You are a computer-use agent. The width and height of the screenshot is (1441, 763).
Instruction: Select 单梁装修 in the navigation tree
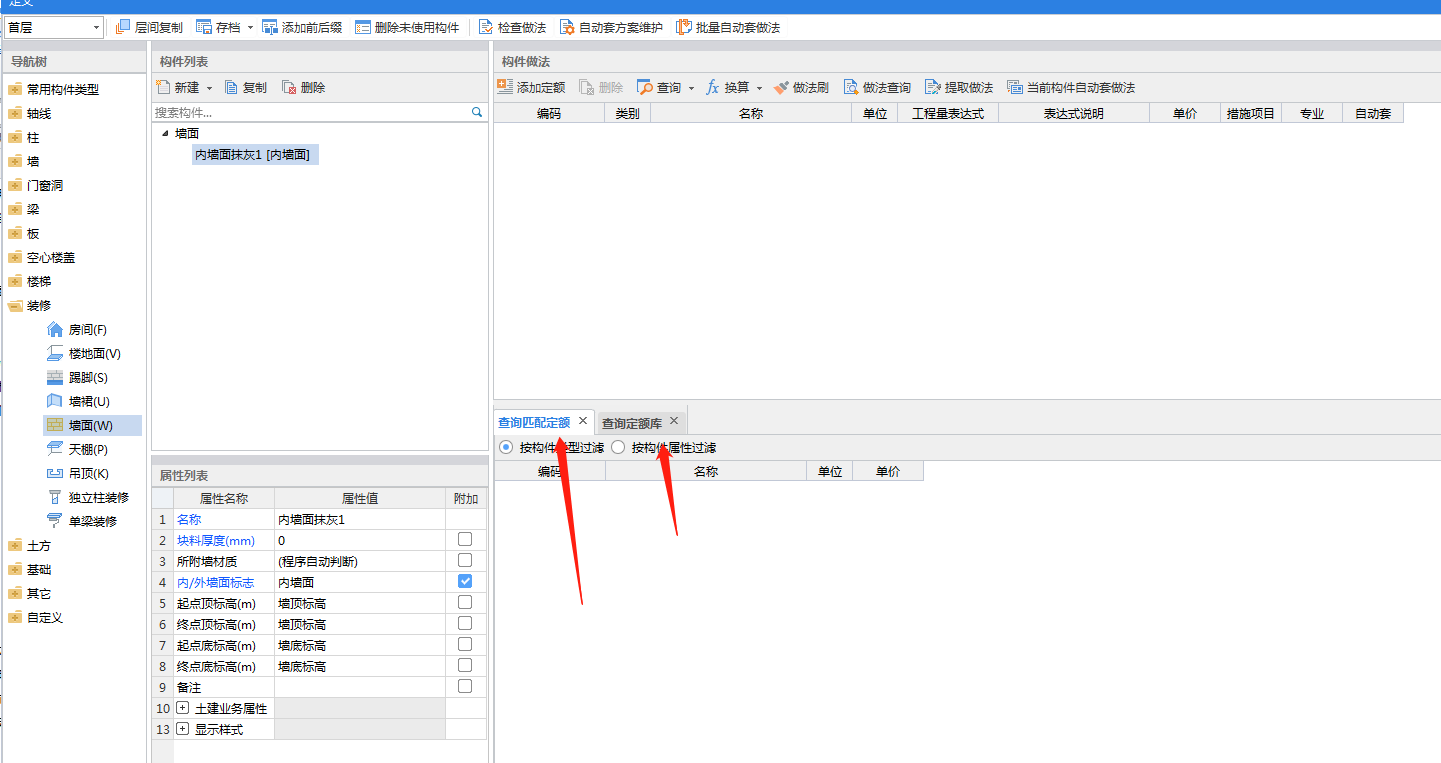[82, 521]
